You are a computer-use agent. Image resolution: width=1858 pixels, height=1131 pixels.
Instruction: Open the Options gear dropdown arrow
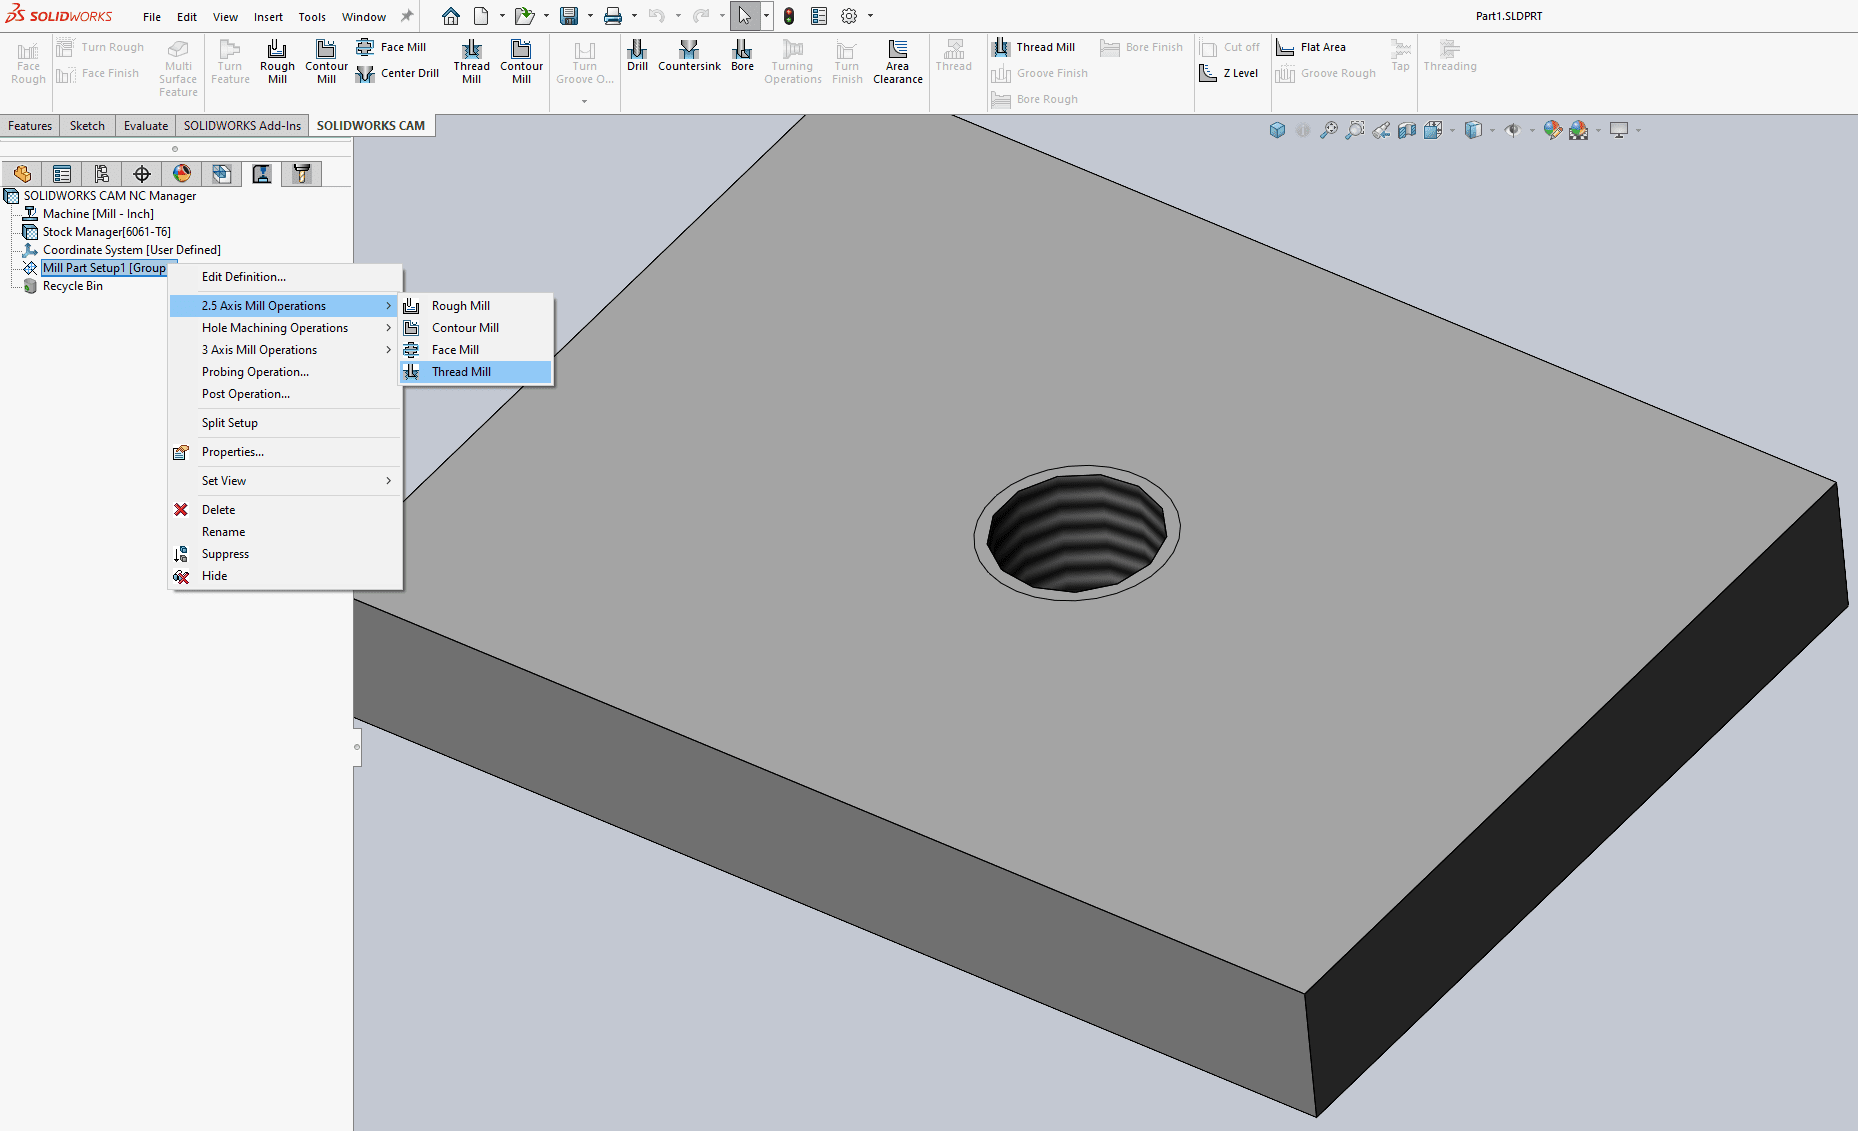coord(870,16)
